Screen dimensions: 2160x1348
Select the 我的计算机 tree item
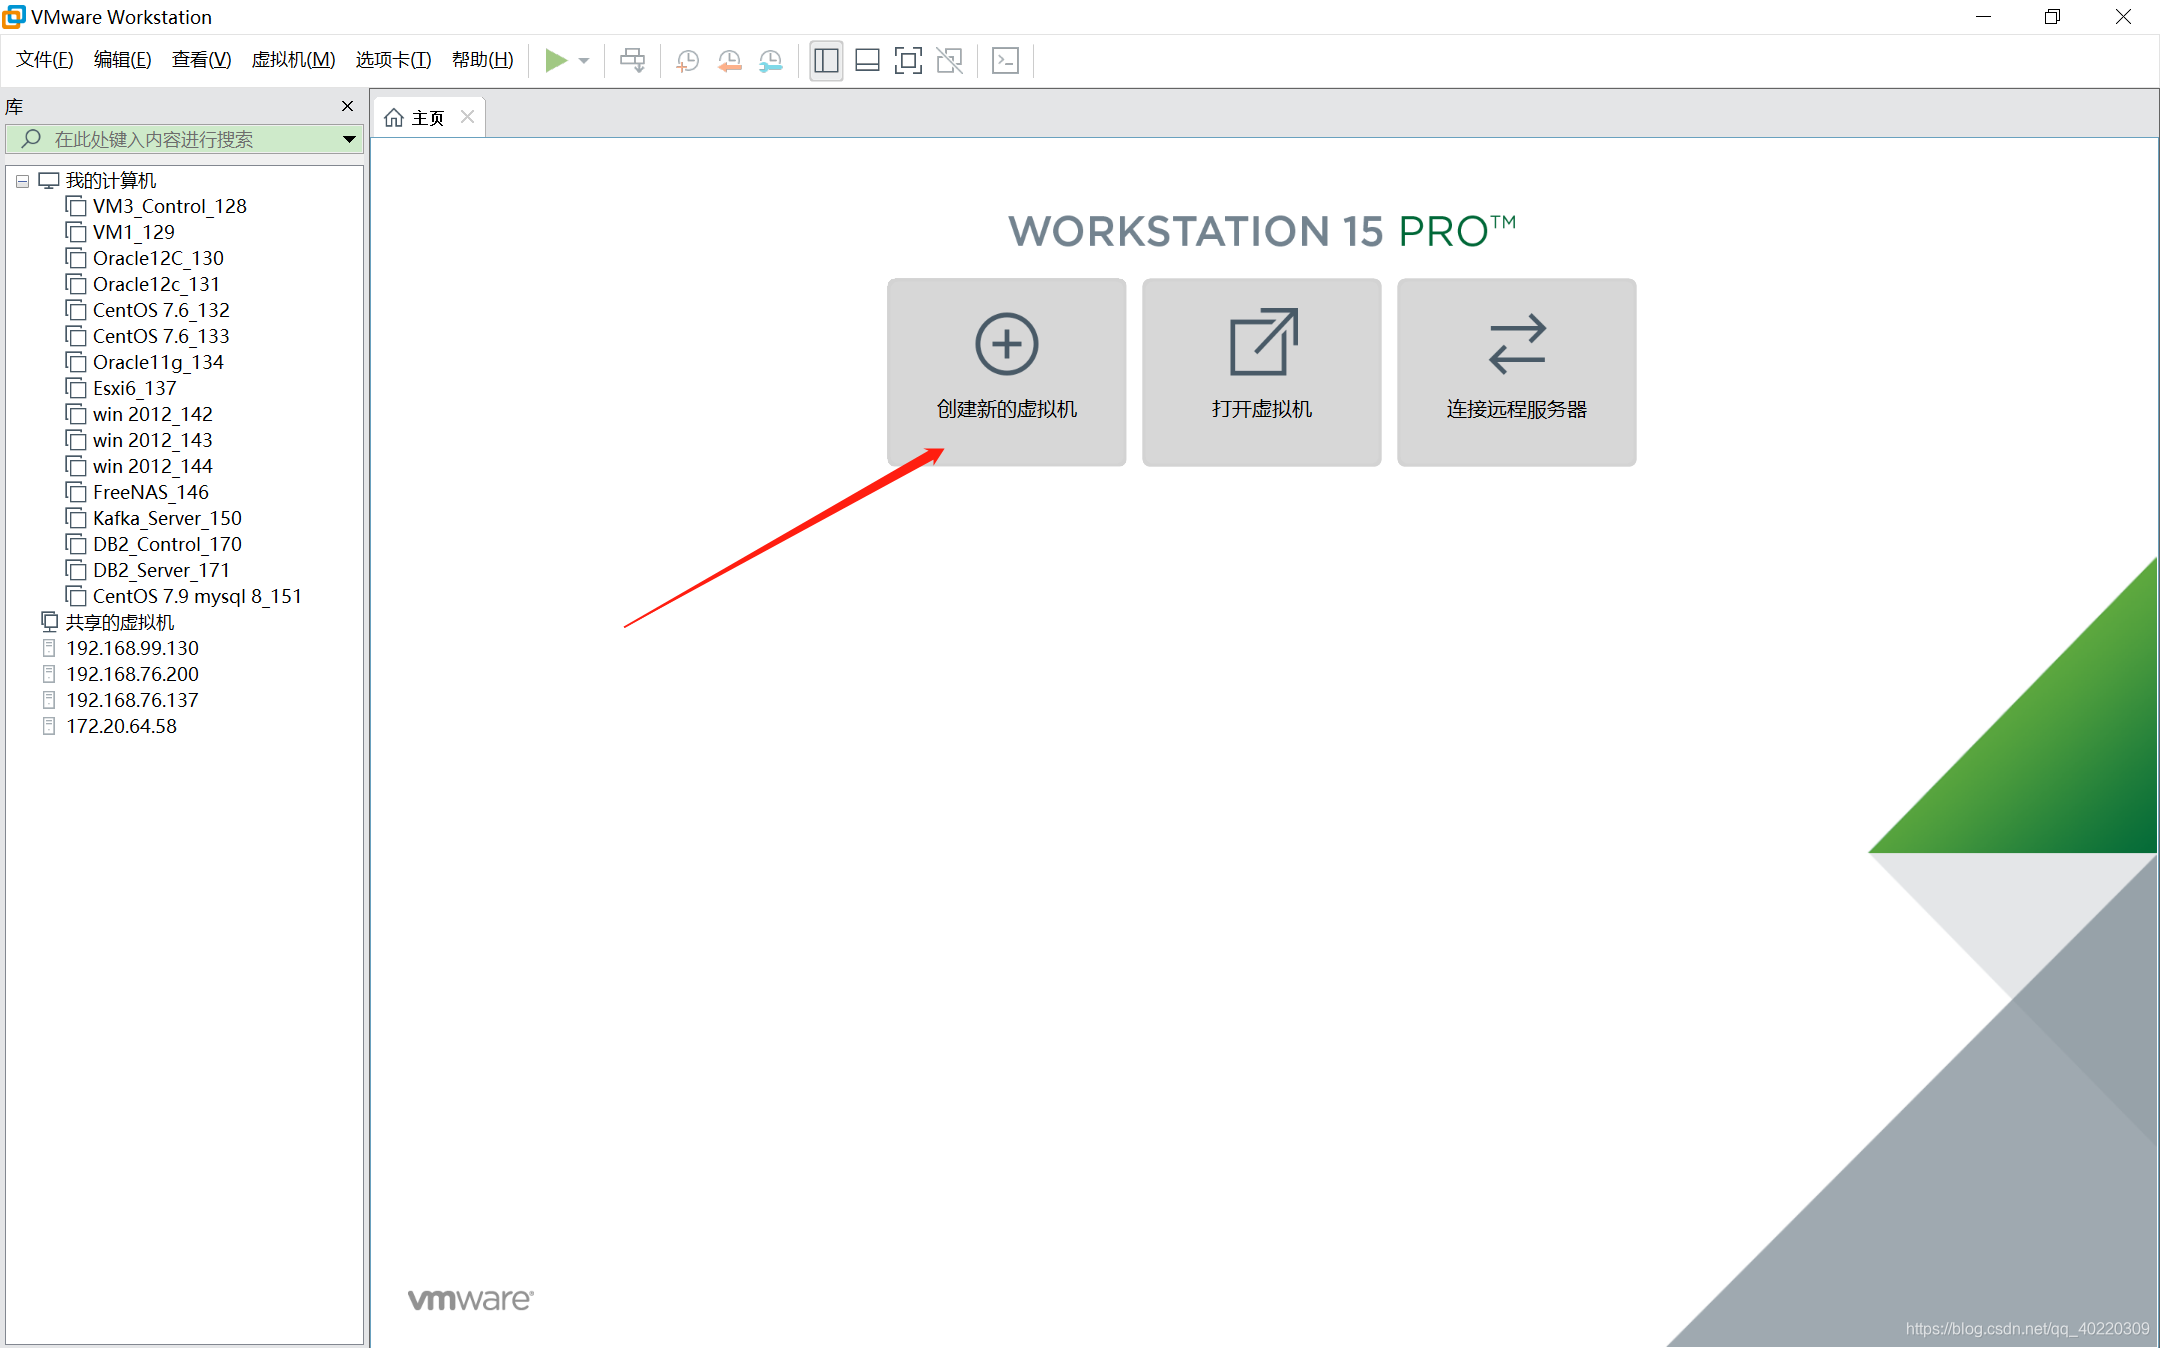point(110,181)
